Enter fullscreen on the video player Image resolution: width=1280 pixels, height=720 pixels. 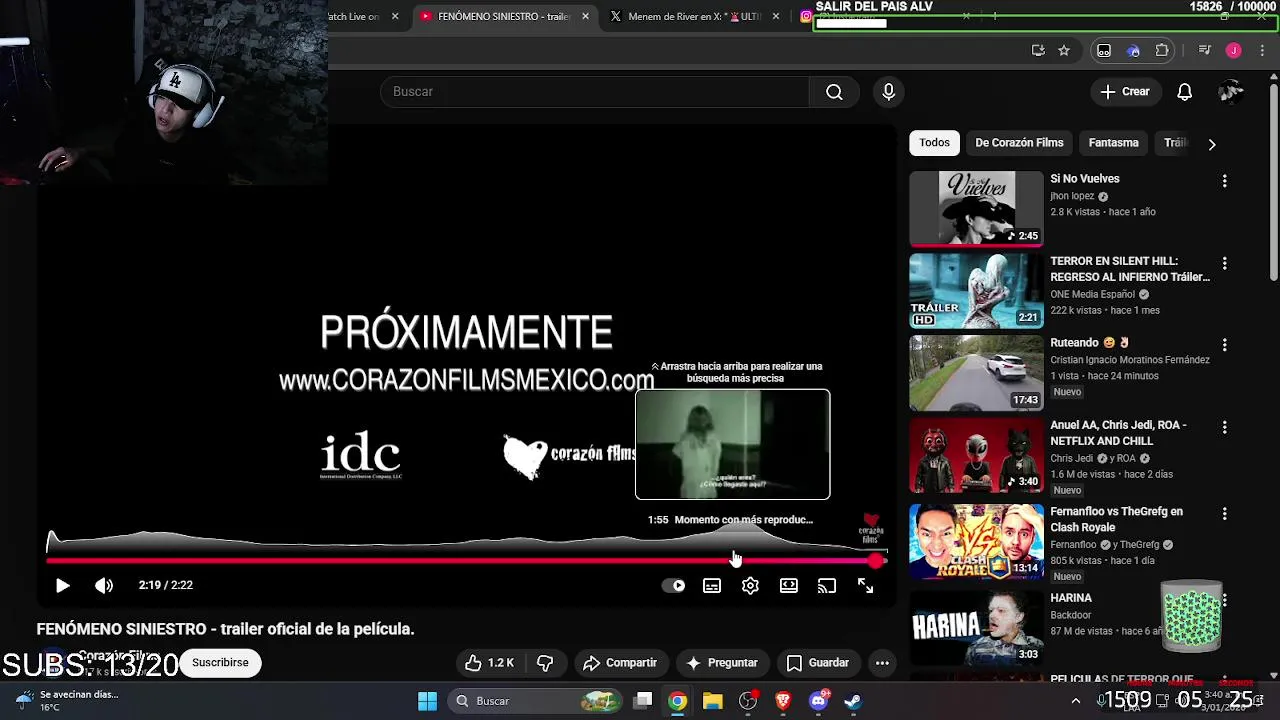[866, 586]
